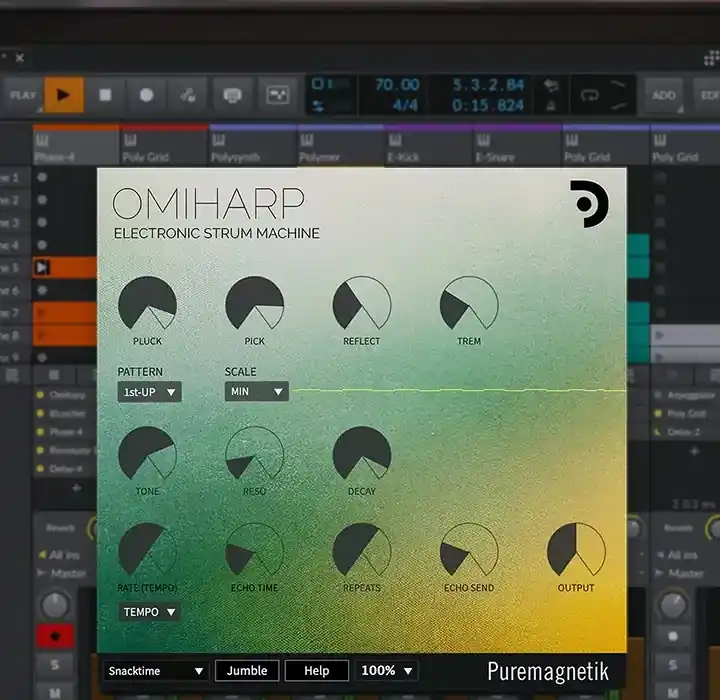
Task: Toggle the S solo button on left channel
Action: click(x=55, y=665)
